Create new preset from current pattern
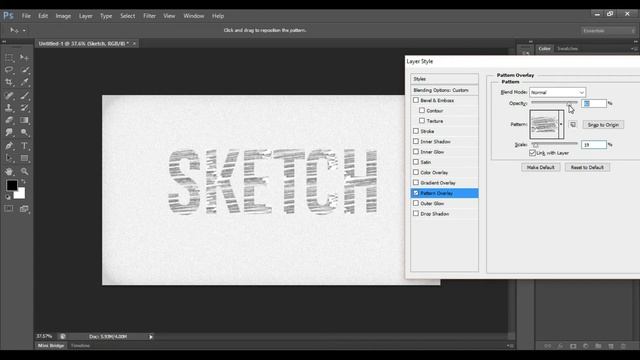Viewport: 640px width, 360px height. pyautogui.click(x=573, y=124)
